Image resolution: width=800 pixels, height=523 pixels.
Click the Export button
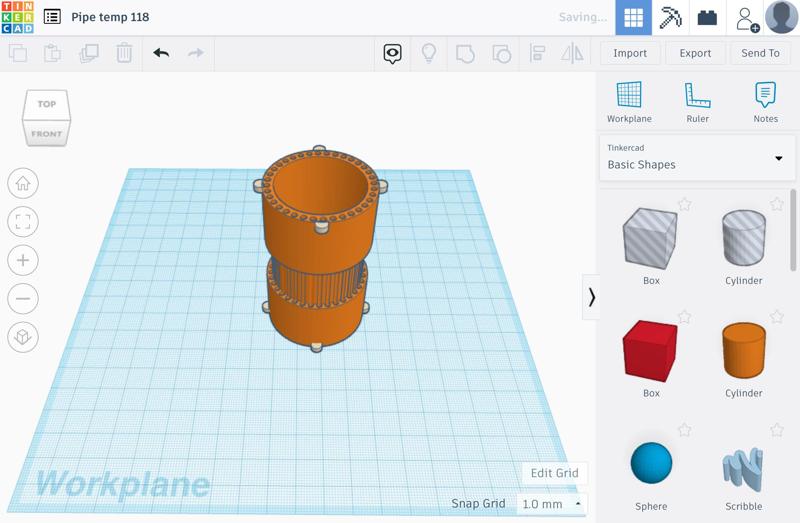click(x=695, y=53)
